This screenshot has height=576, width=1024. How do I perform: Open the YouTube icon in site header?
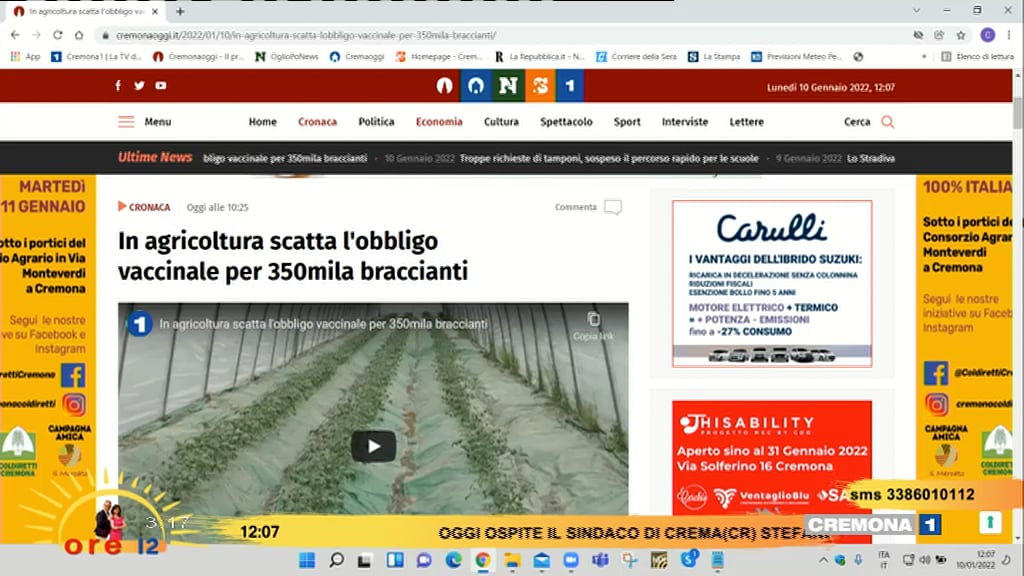coord(161,86)
